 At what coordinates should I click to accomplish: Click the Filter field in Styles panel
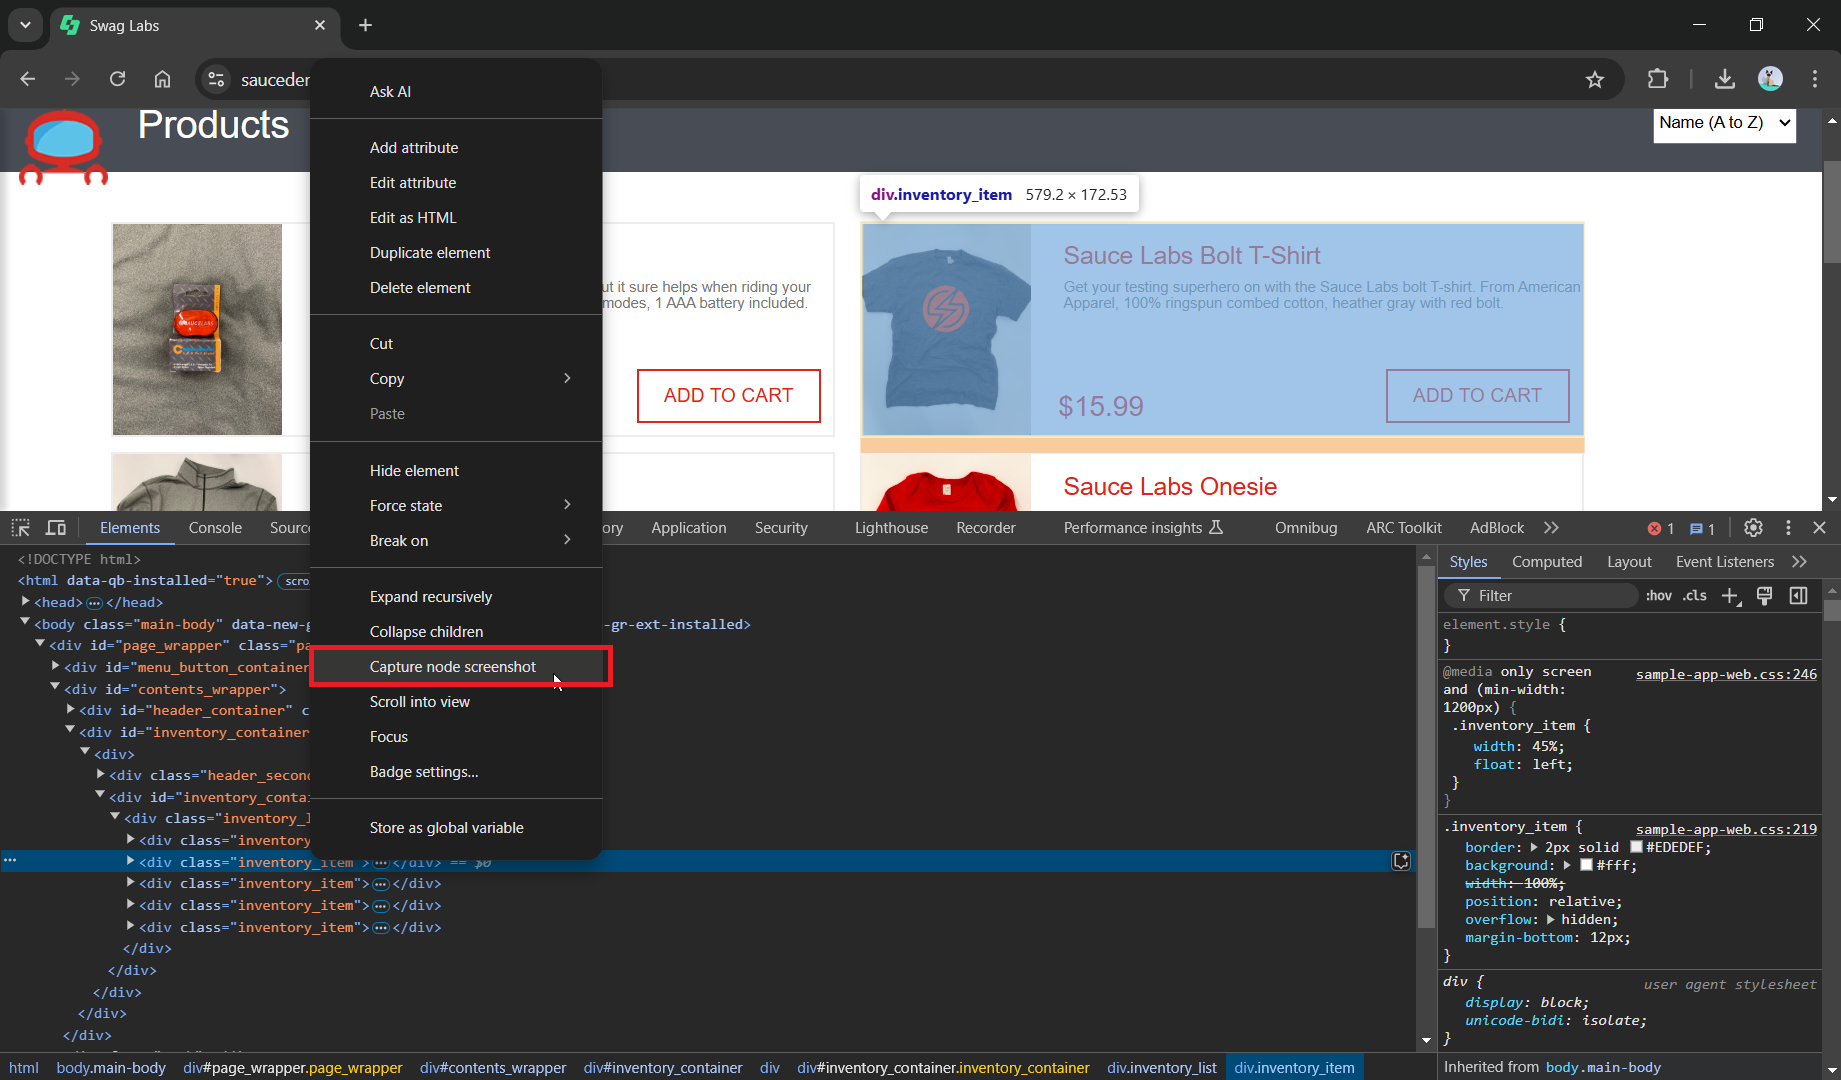tap(1540, 595)
